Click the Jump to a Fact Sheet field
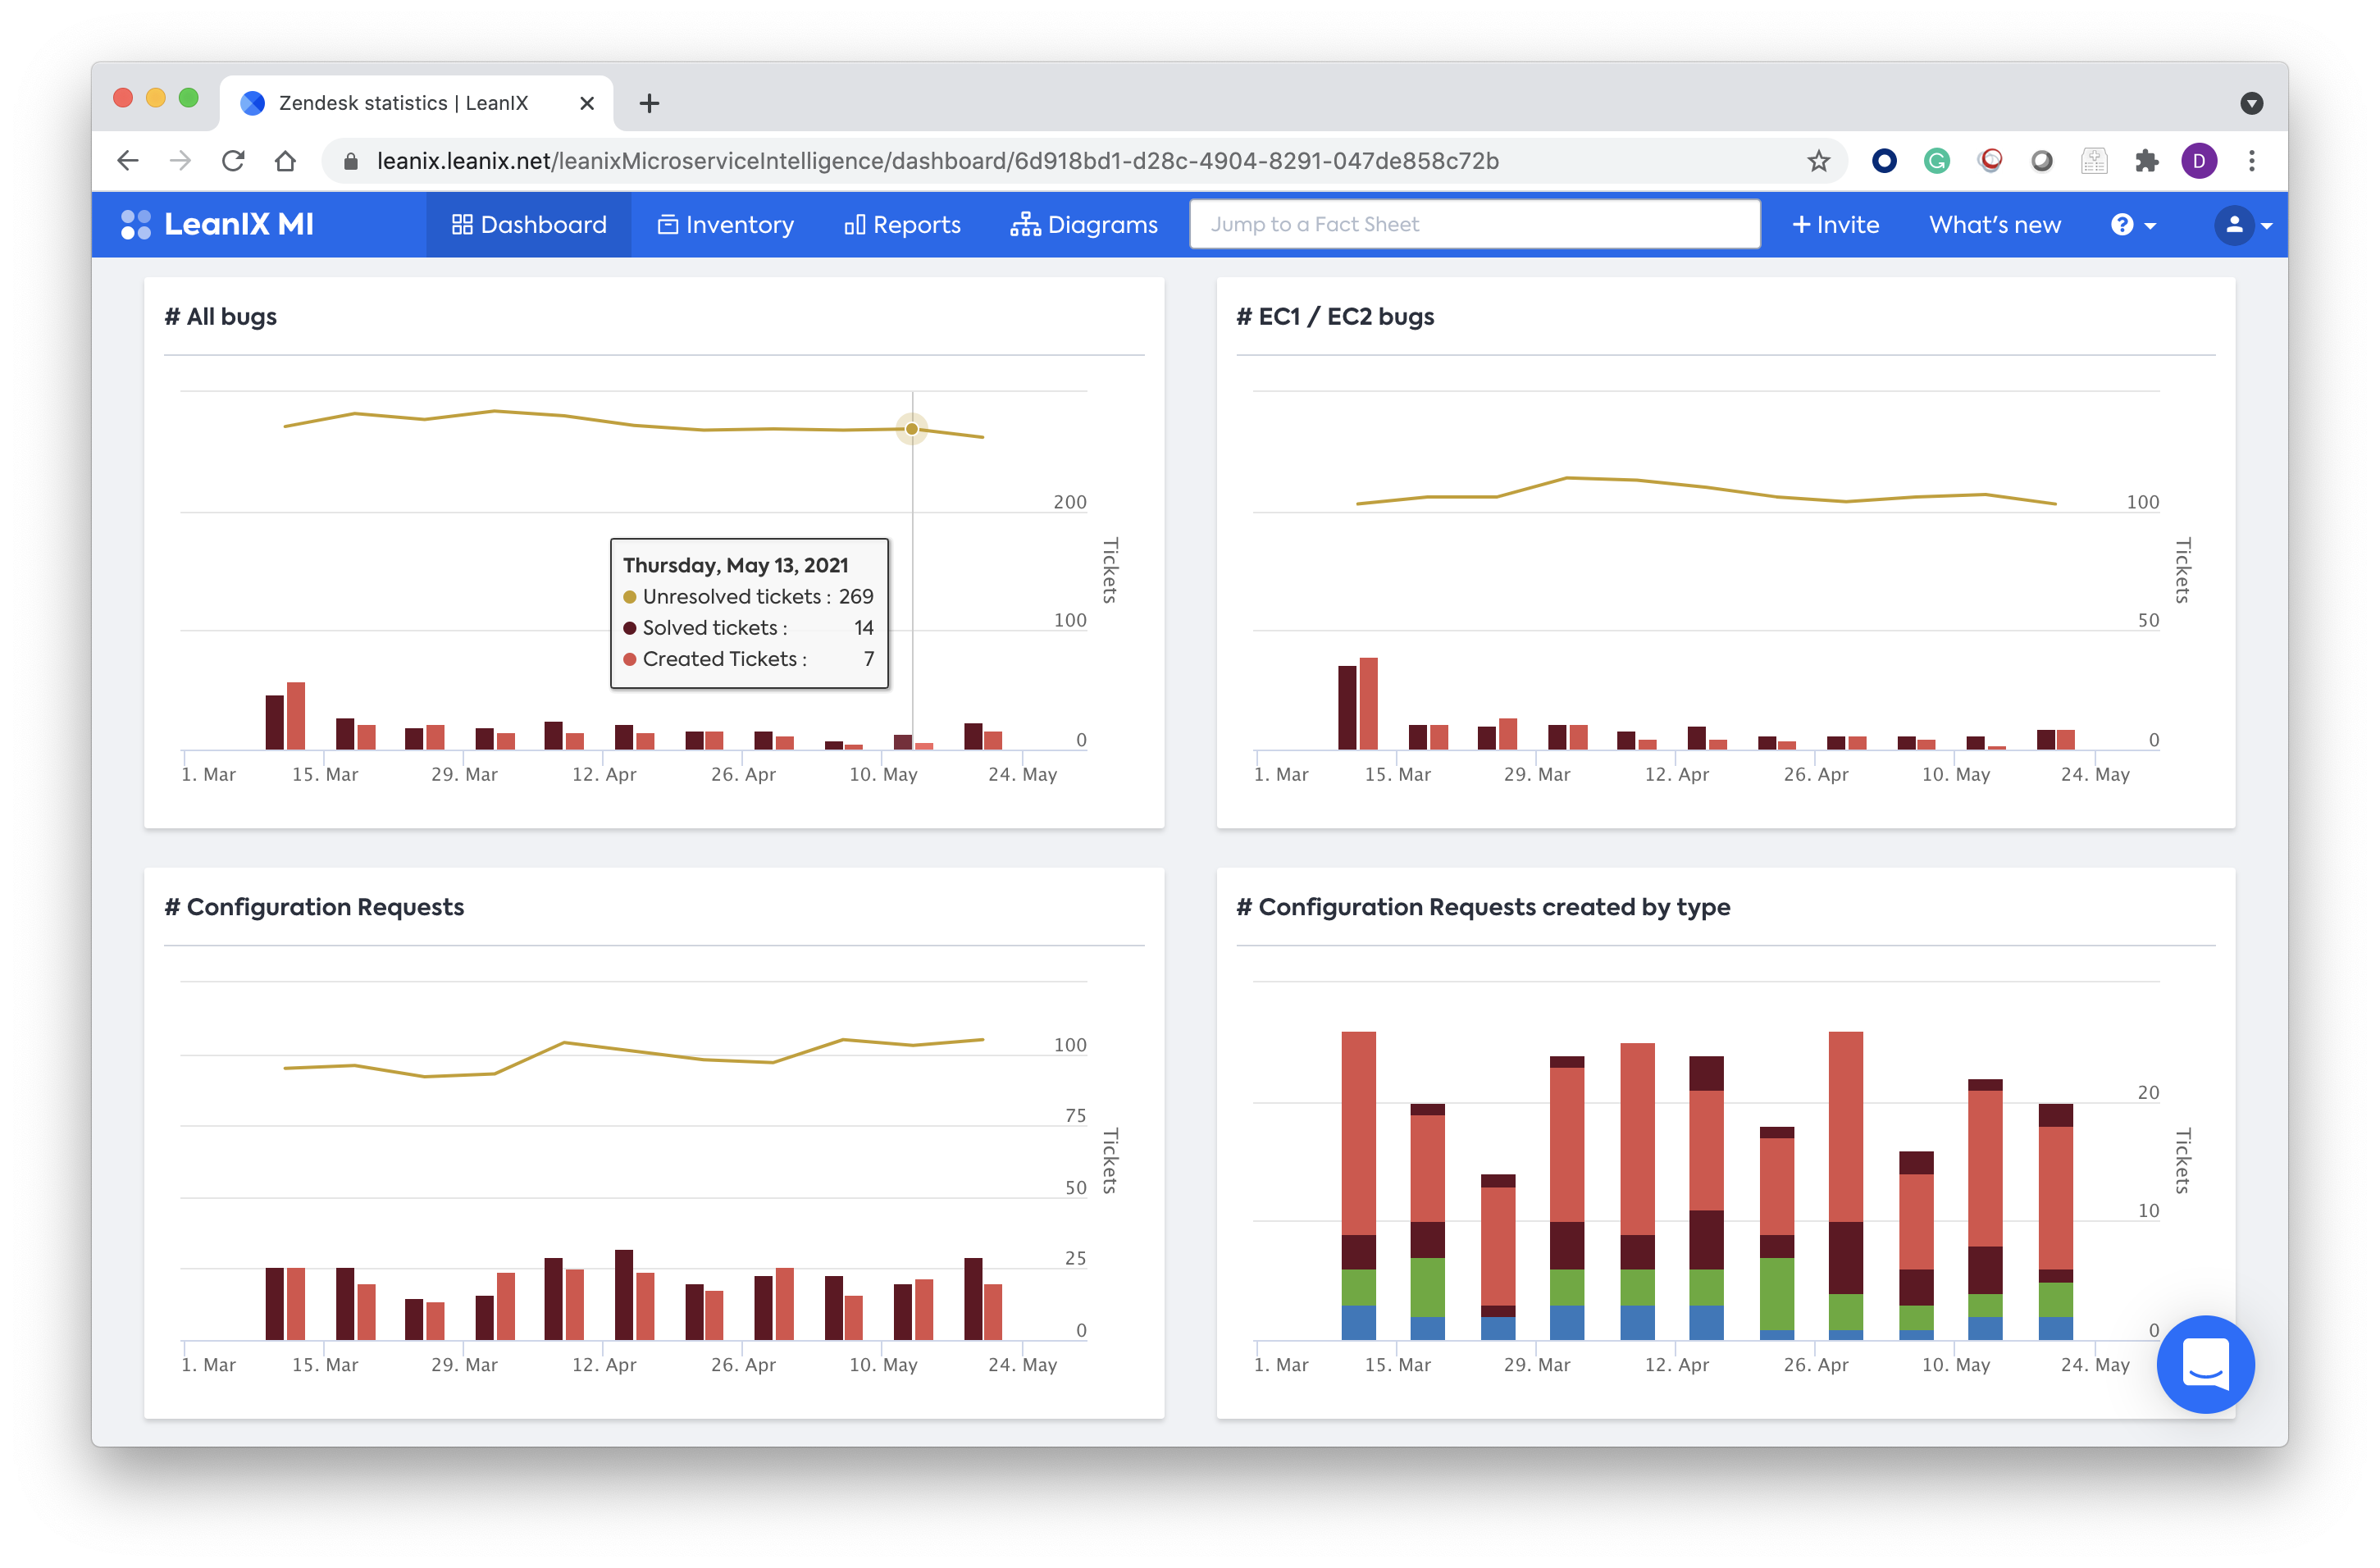Image resolution: width=2380 pixels, height=1568 pixels. tap(1474, 224)
